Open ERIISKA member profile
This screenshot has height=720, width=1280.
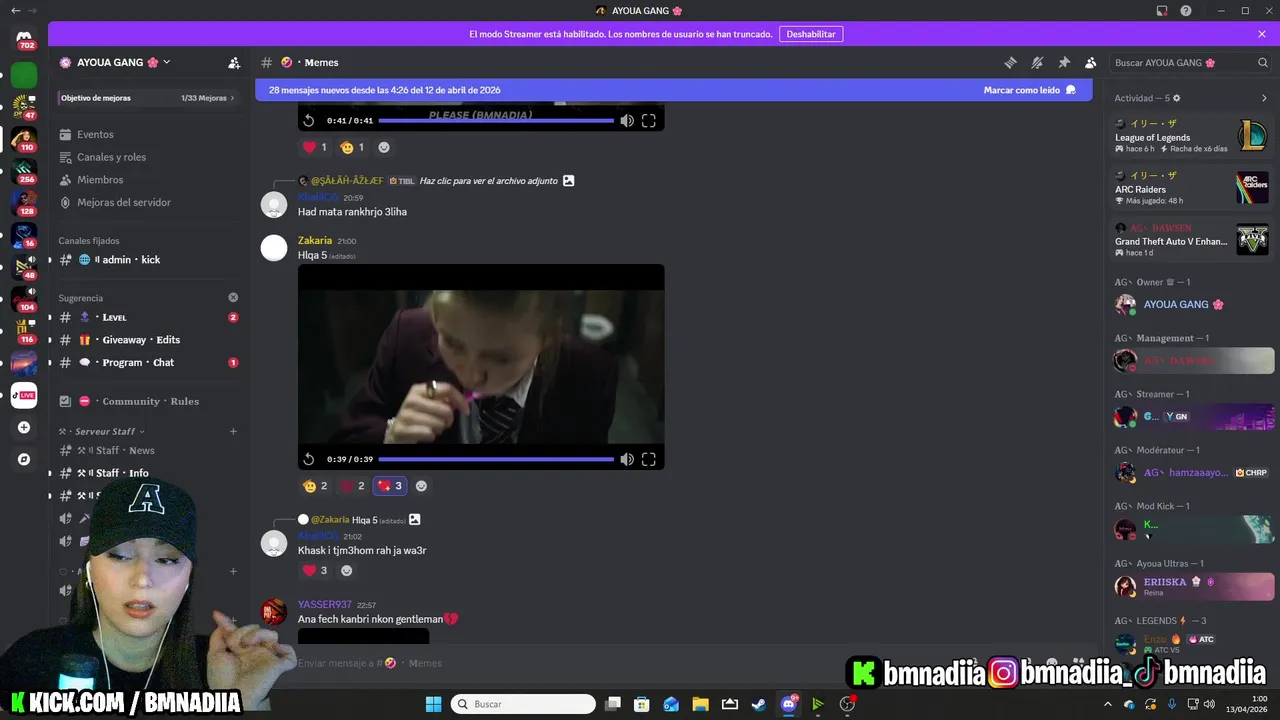point(1193,586)
